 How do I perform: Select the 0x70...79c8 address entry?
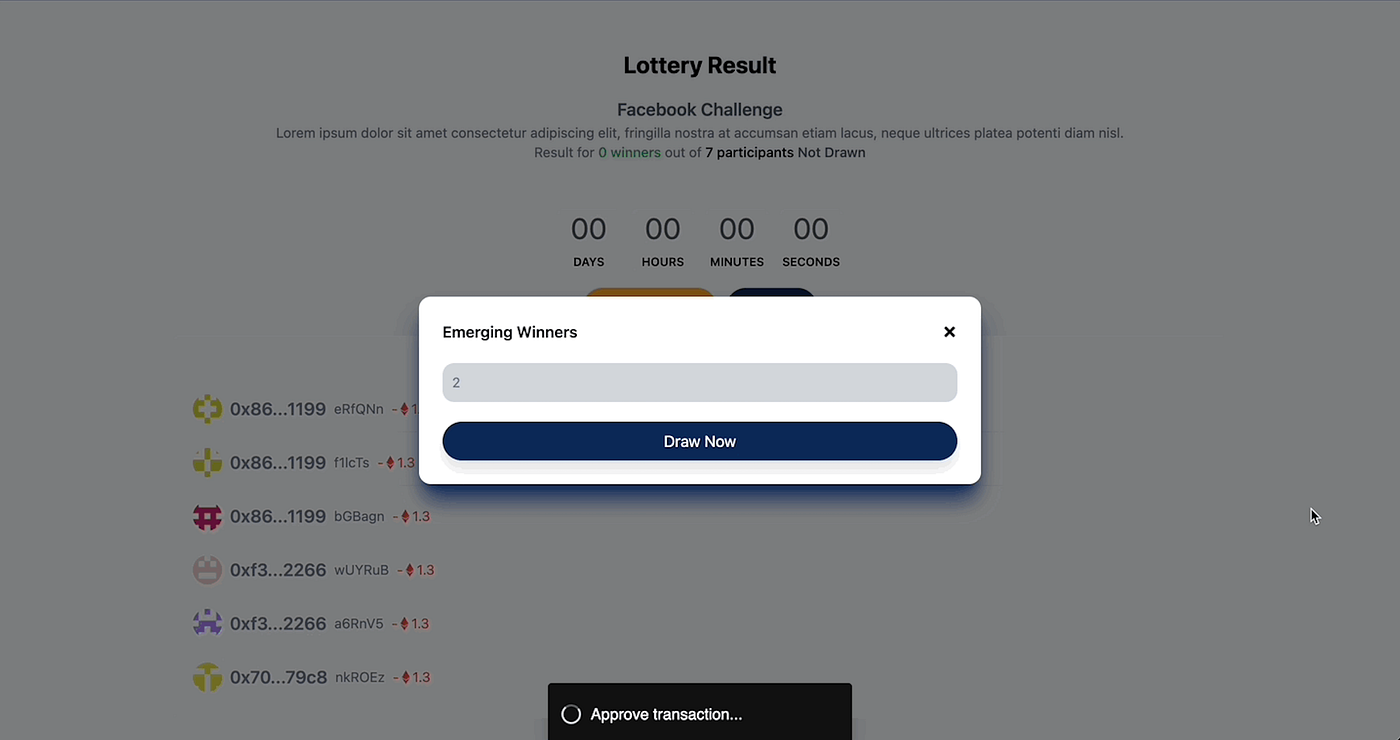[x=278, y=677]
